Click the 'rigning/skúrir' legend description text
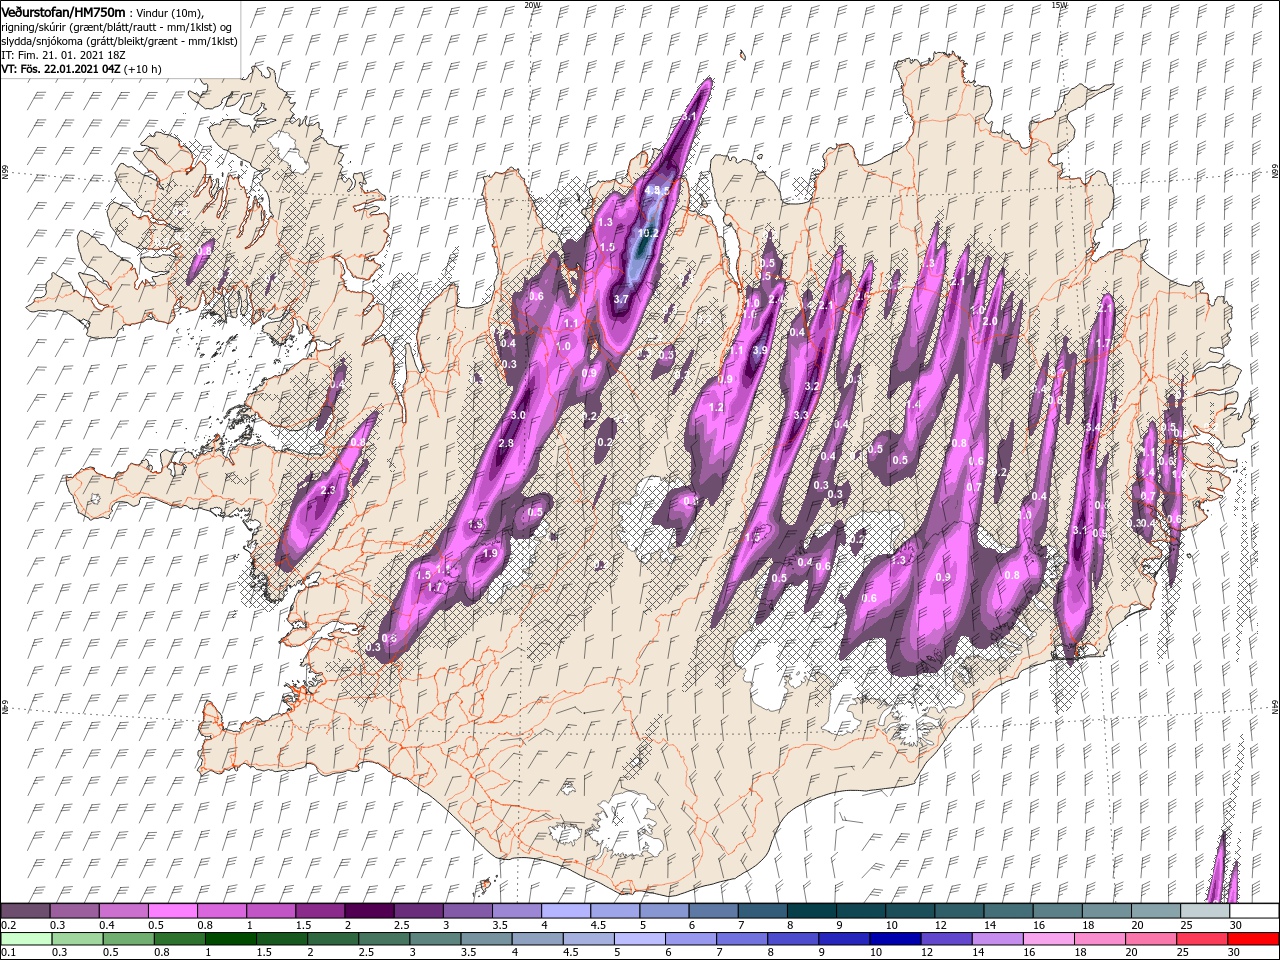The height and width of the screenshot is (960, 1280). (x=33, y=26)
